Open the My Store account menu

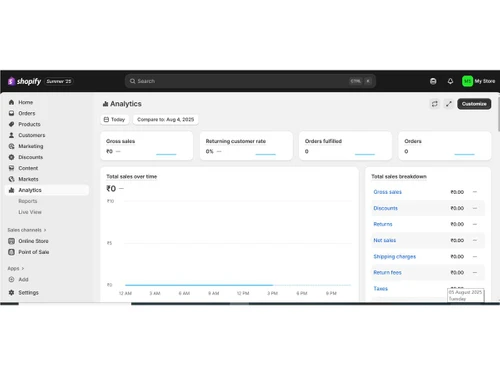pyautogui.click(x=479, y=81)
